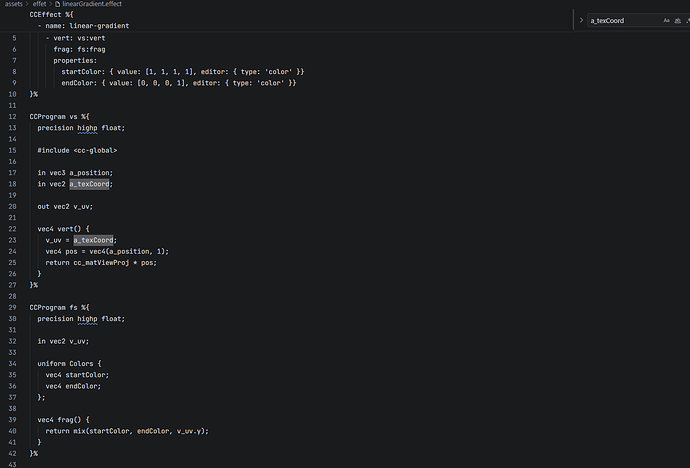Click line number 12 in the gutter

(12, 117)
